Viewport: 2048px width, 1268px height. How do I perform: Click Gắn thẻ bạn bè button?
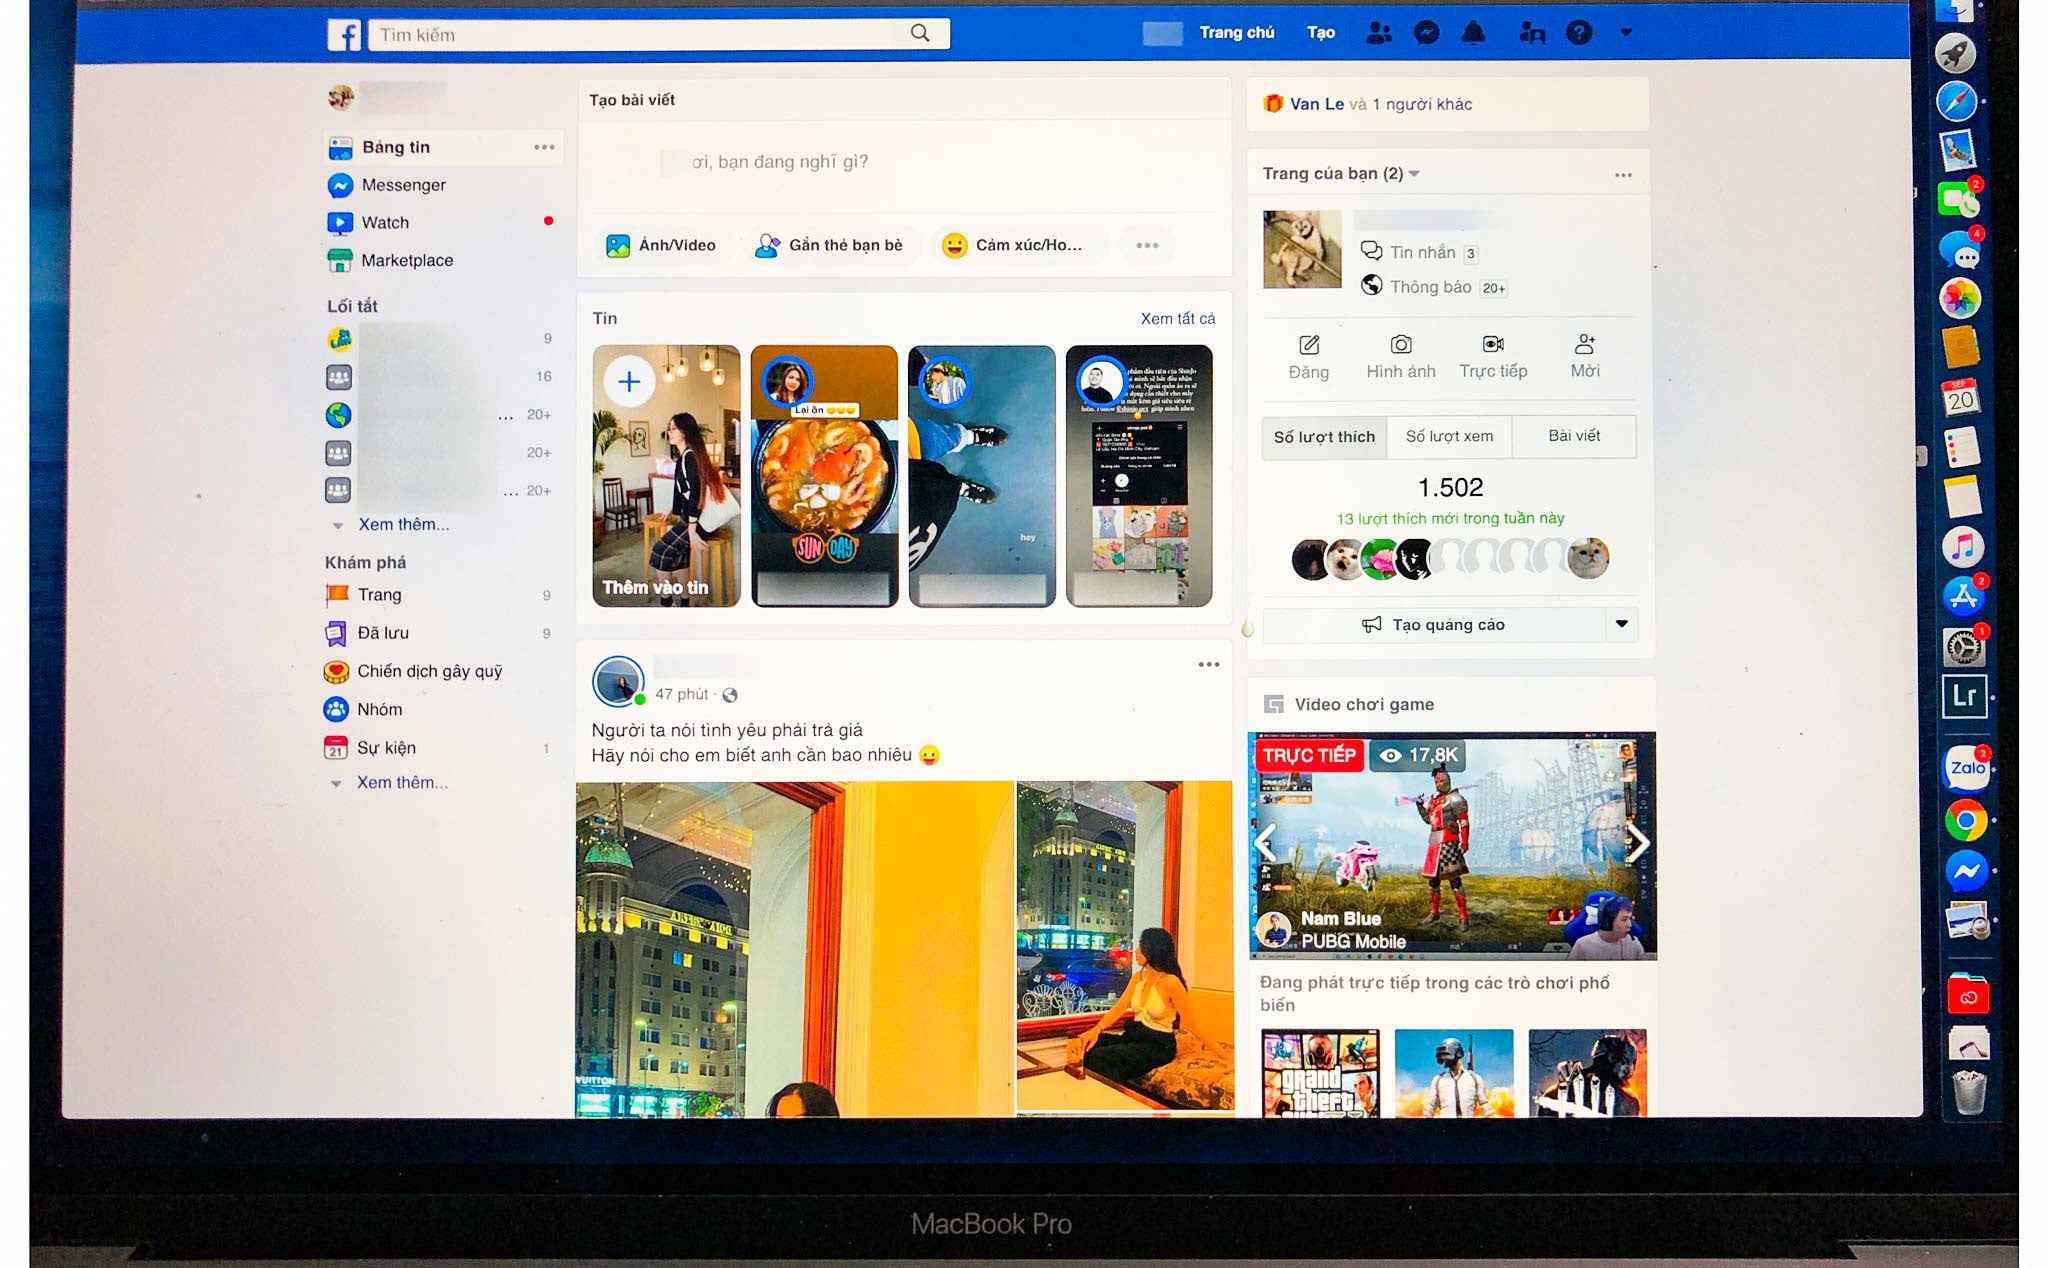830,245
